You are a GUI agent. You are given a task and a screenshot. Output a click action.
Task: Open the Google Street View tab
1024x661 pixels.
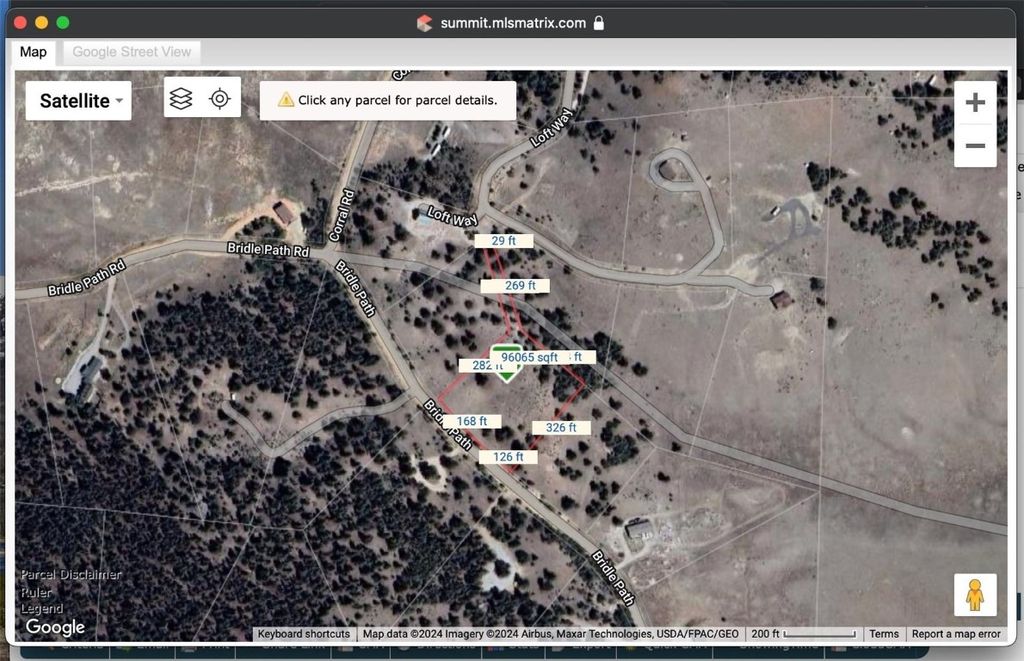(132, 52)
